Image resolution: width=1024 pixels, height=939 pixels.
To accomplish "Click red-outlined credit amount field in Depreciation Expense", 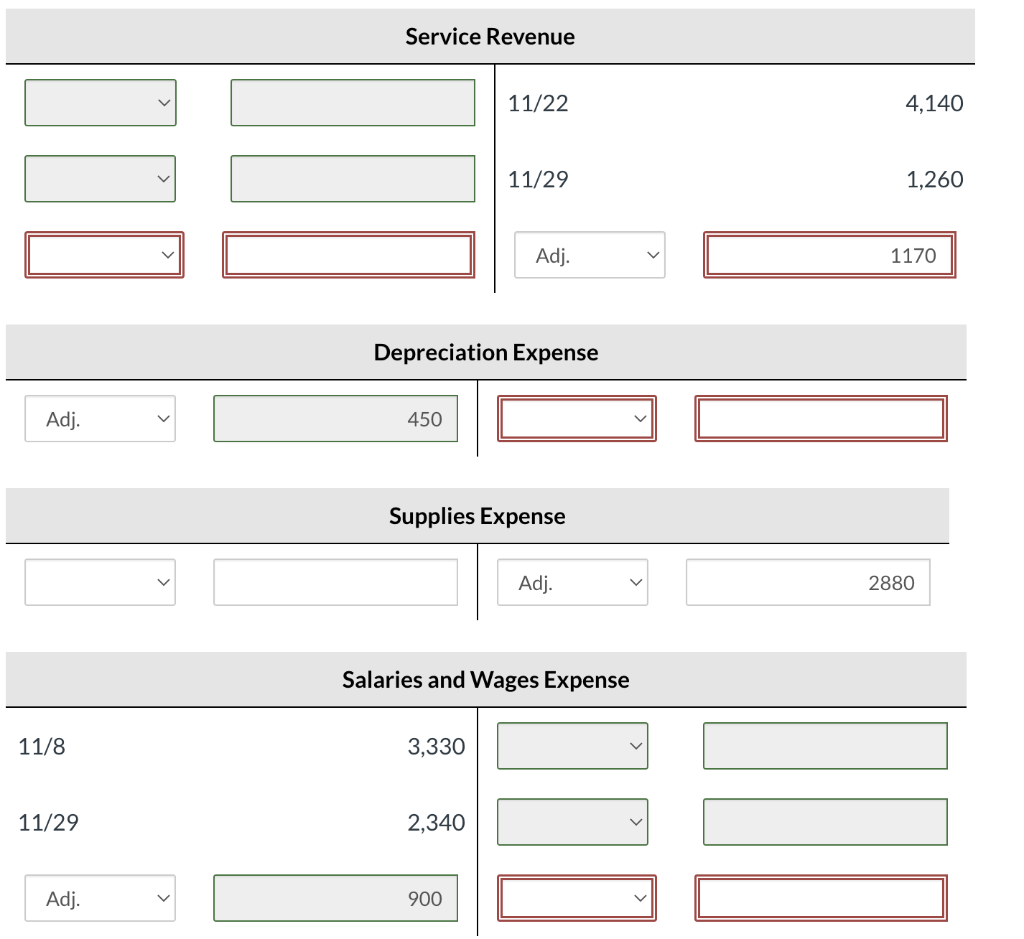I will (x=820, y=419).
